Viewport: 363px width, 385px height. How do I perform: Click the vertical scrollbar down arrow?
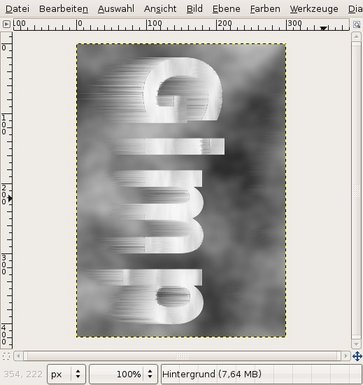click(356, 344)
